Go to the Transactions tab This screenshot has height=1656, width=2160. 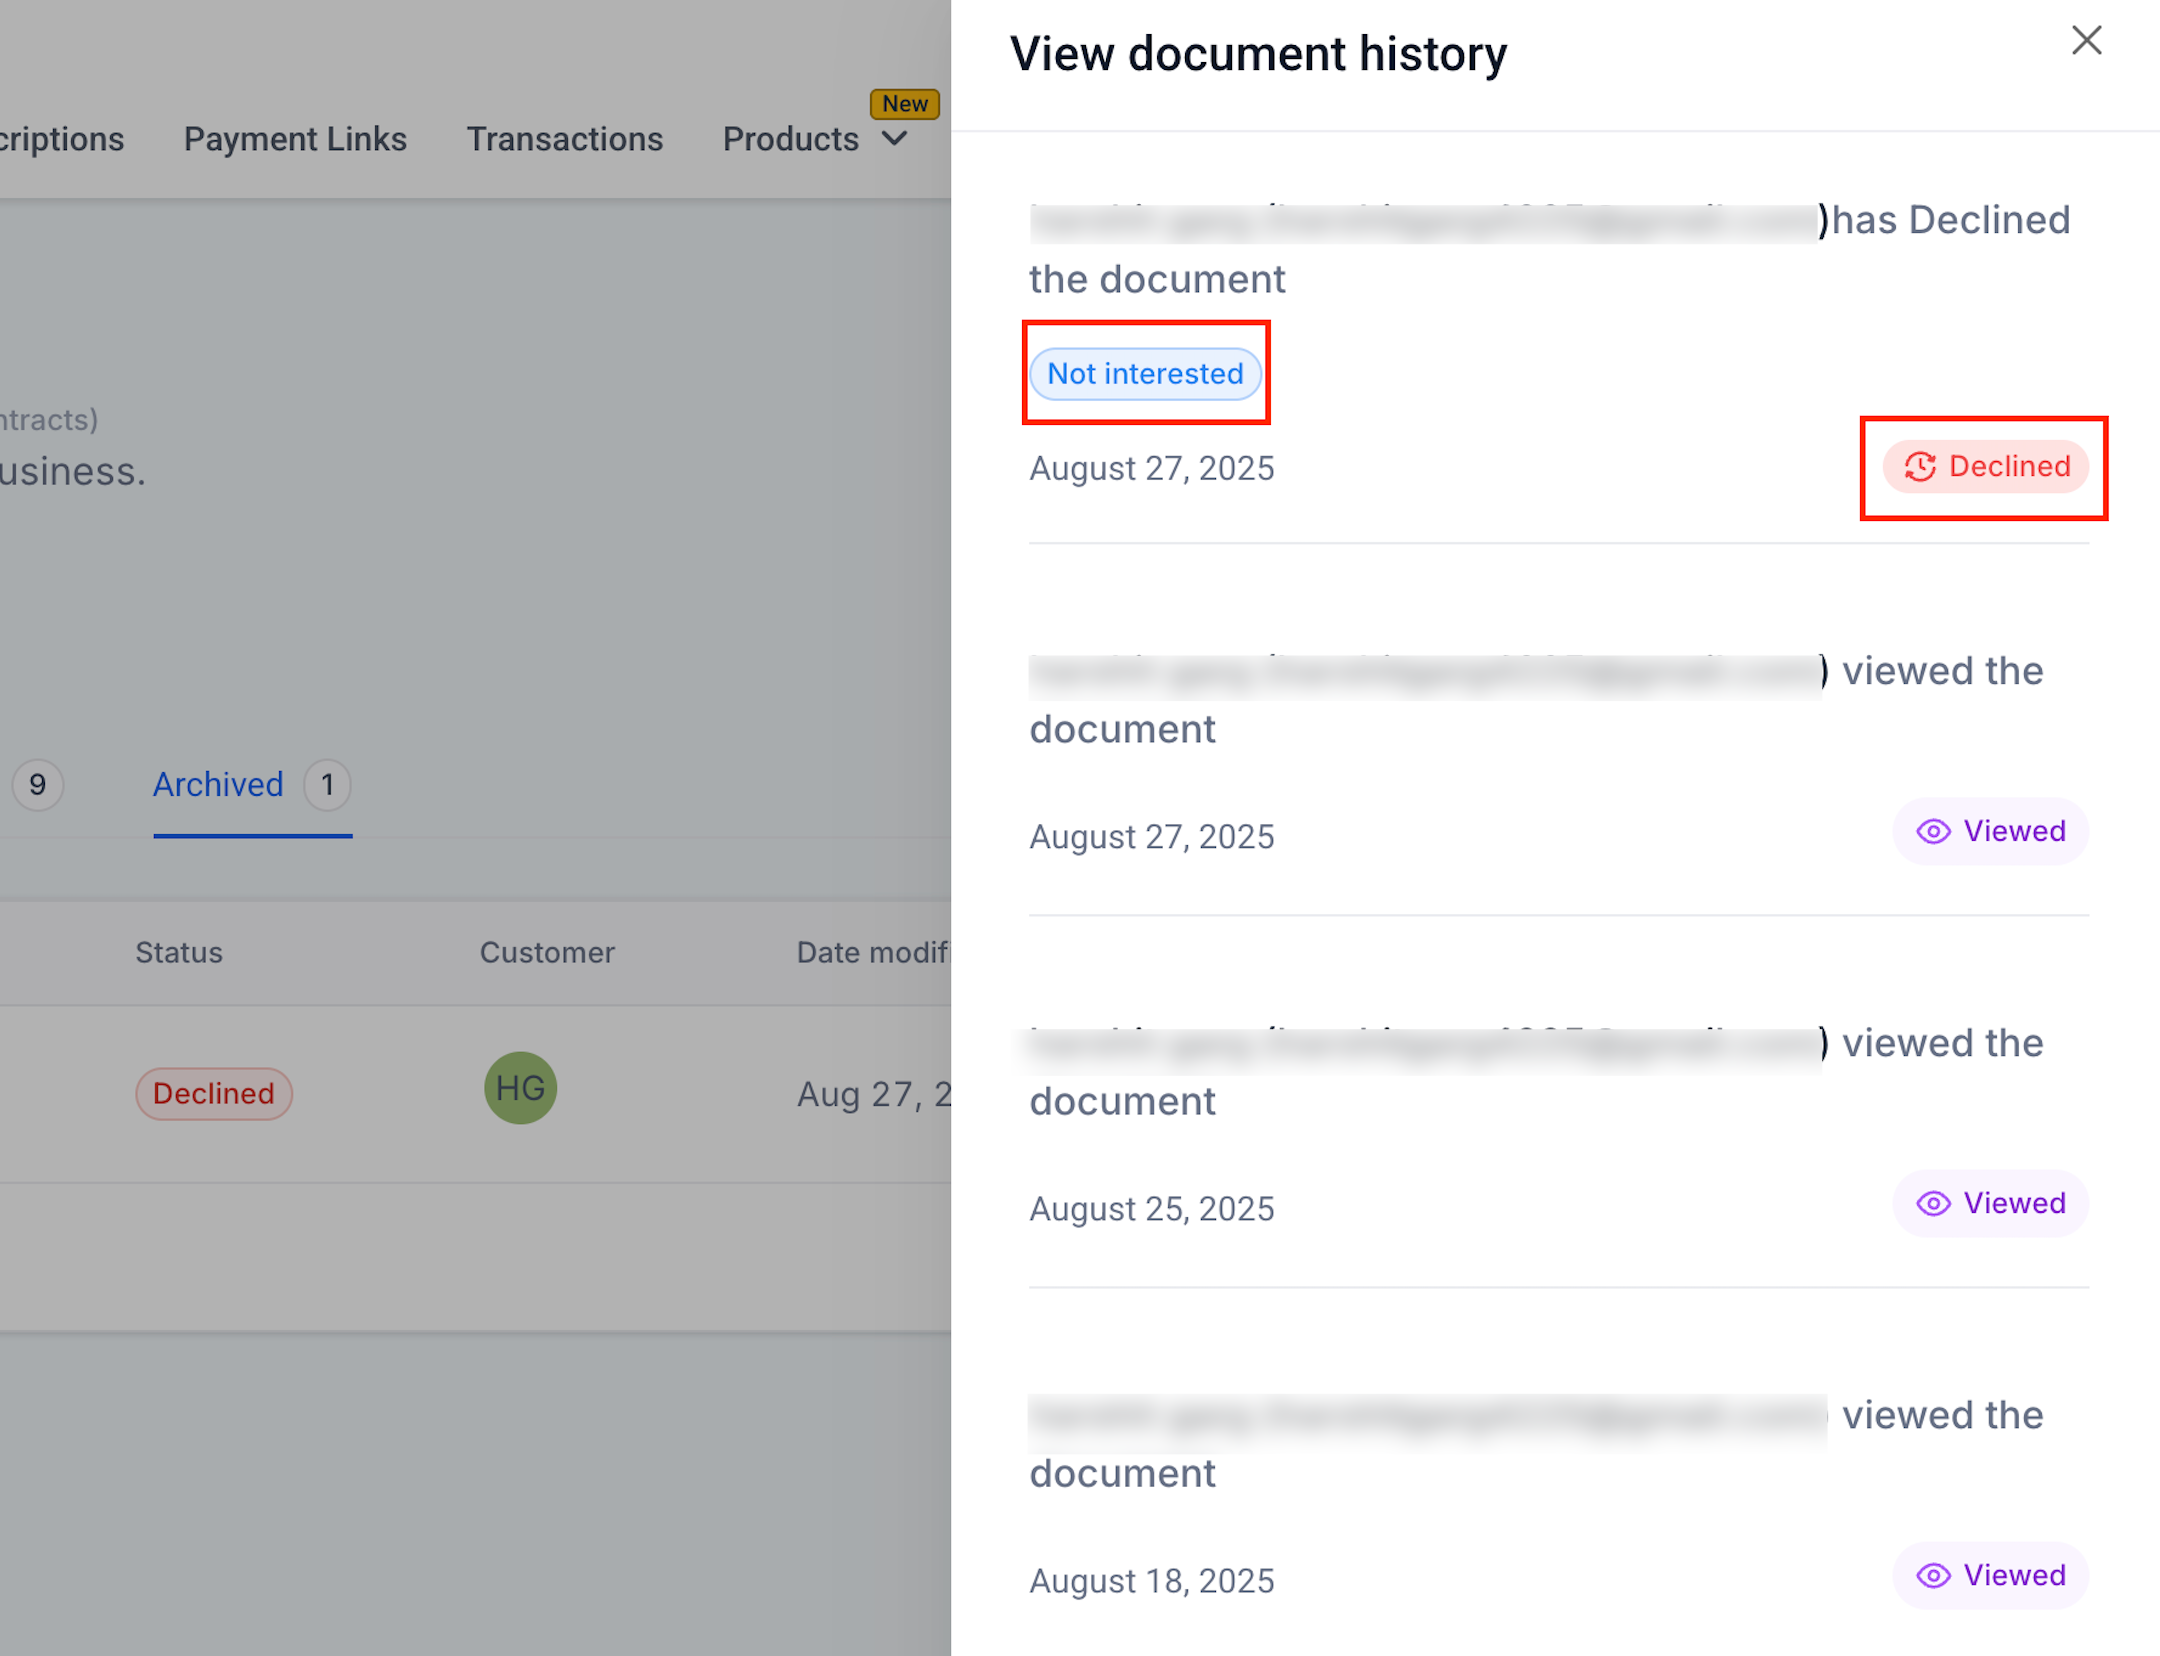pyautogui.click(x=564, y=139)
